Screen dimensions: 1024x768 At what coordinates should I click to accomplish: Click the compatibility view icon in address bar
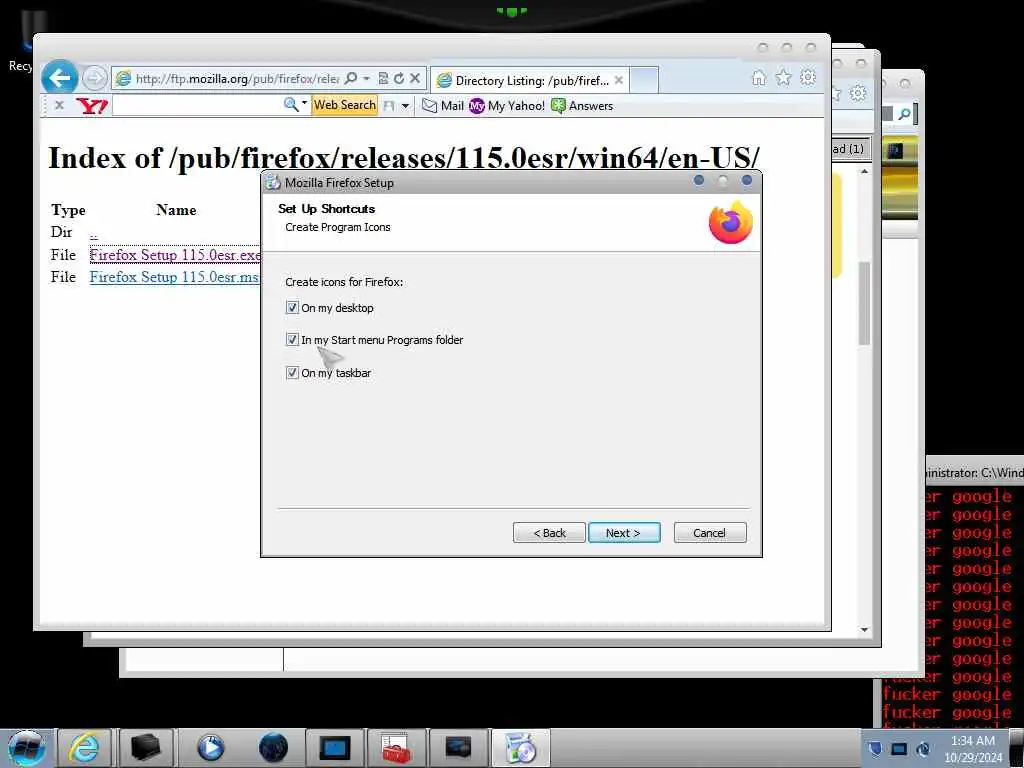coord(383,78)
